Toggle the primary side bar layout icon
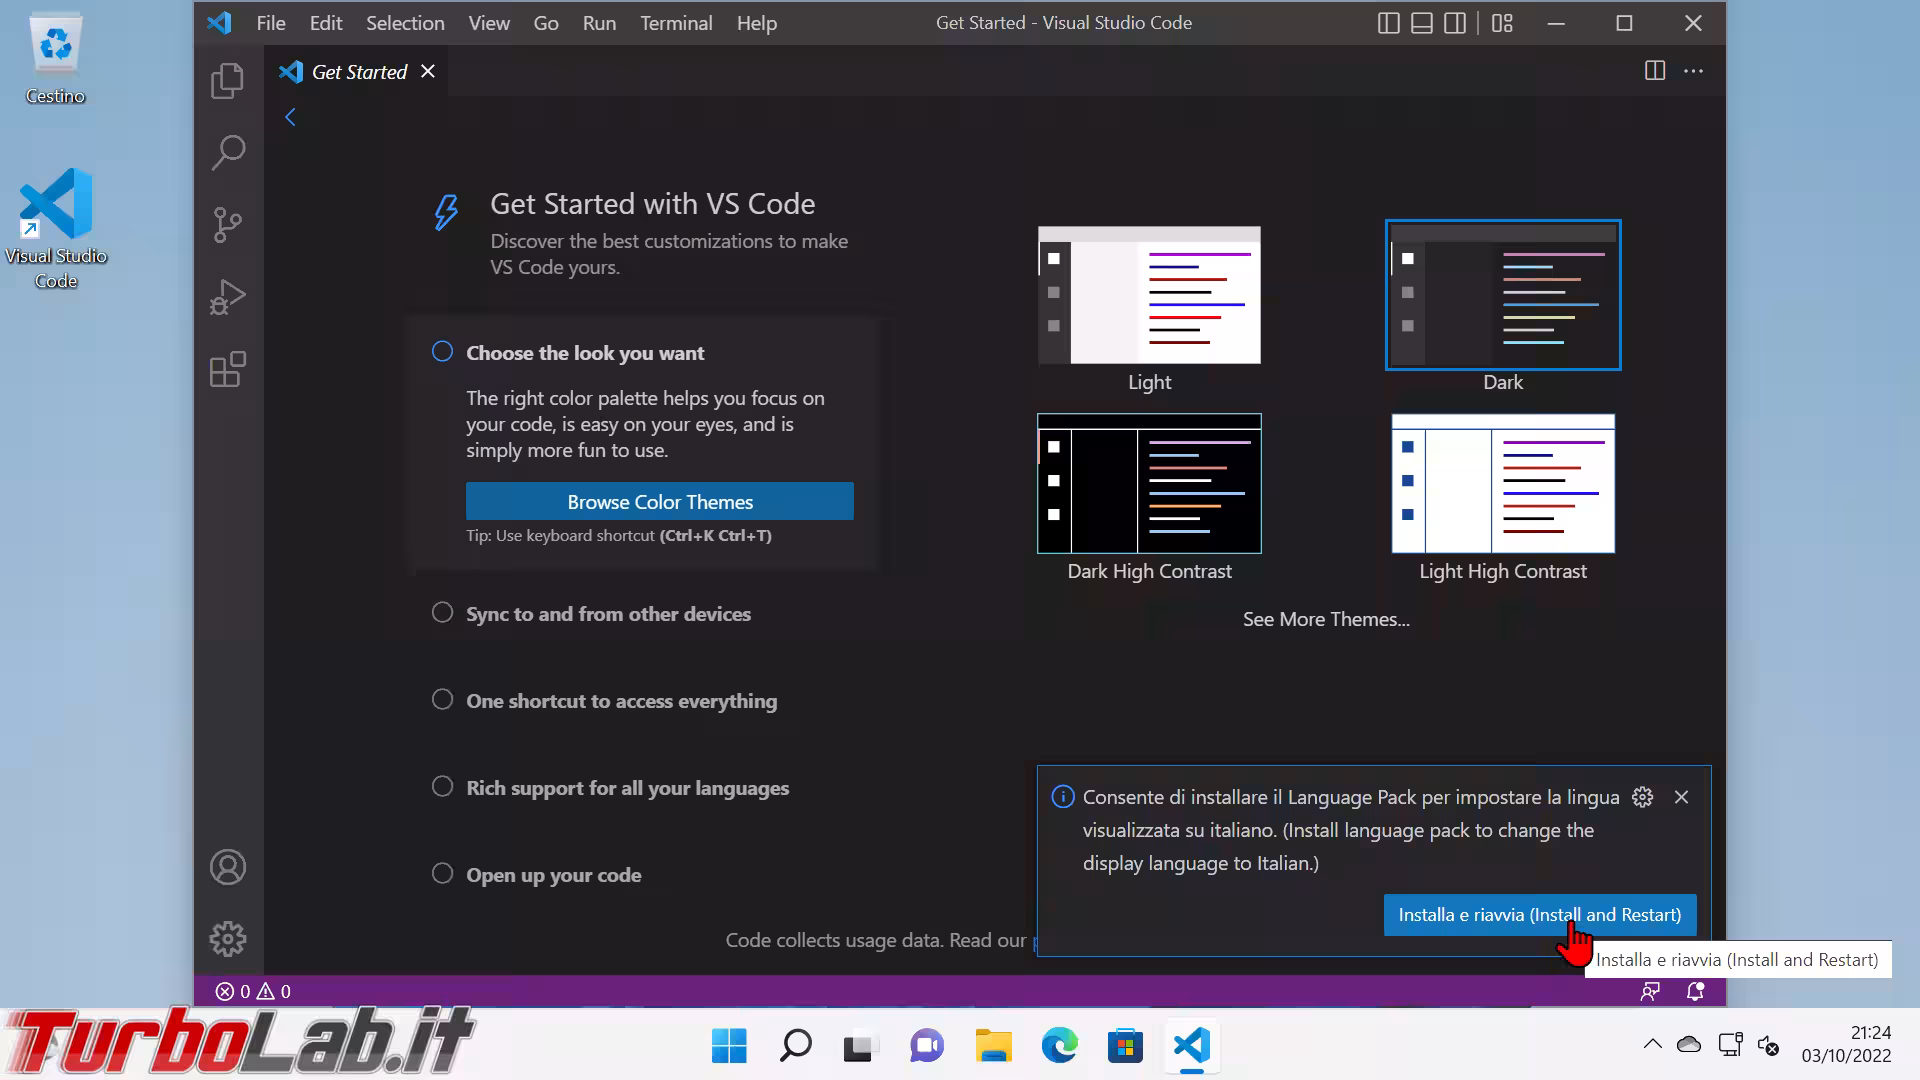The image size is (1920, 1080). coord(1388,23)
